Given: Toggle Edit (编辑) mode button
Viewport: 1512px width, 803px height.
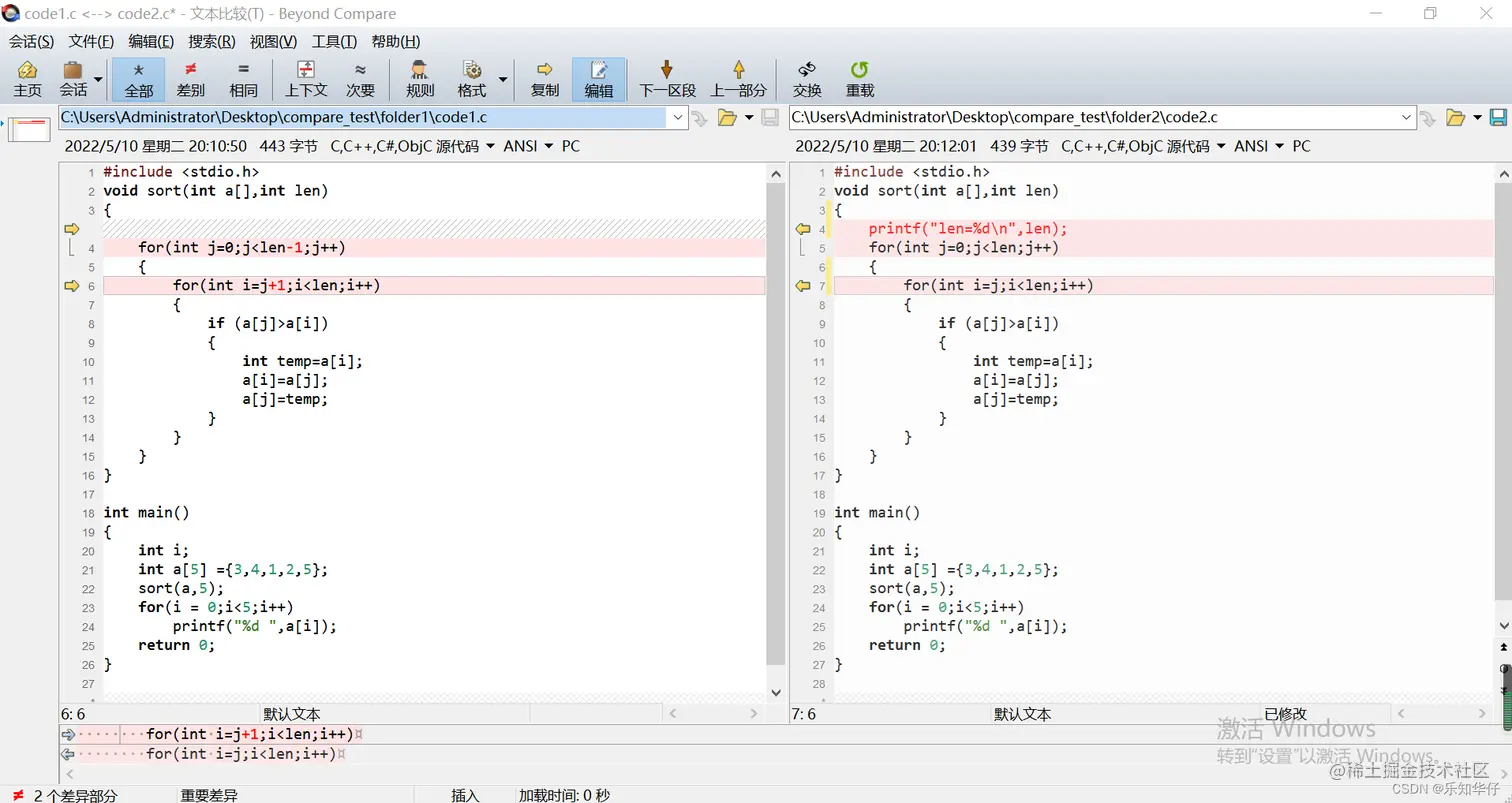Looking at the screenshot, I should [599, 79].
